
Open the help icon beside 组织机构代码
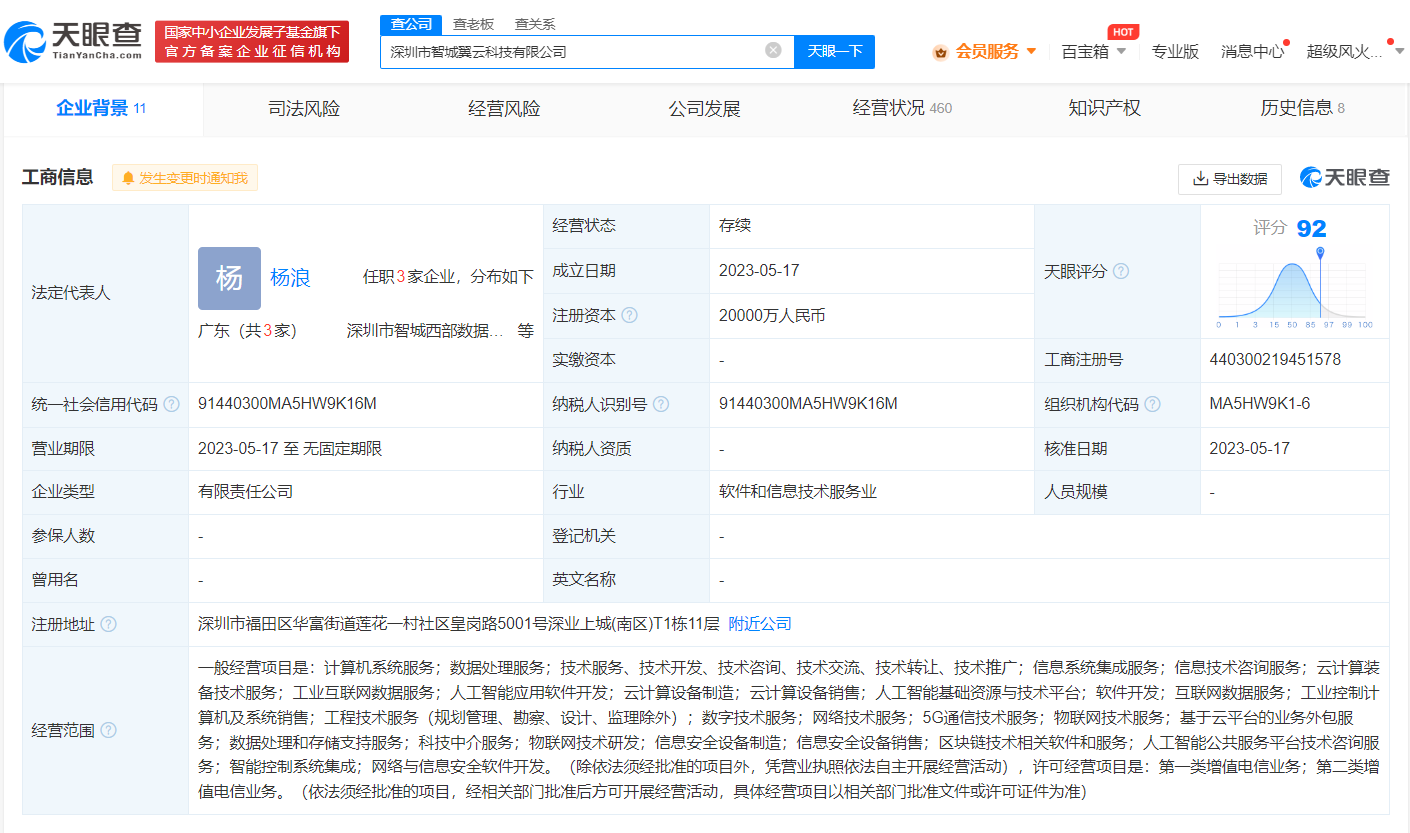[x=1152, y=404]
